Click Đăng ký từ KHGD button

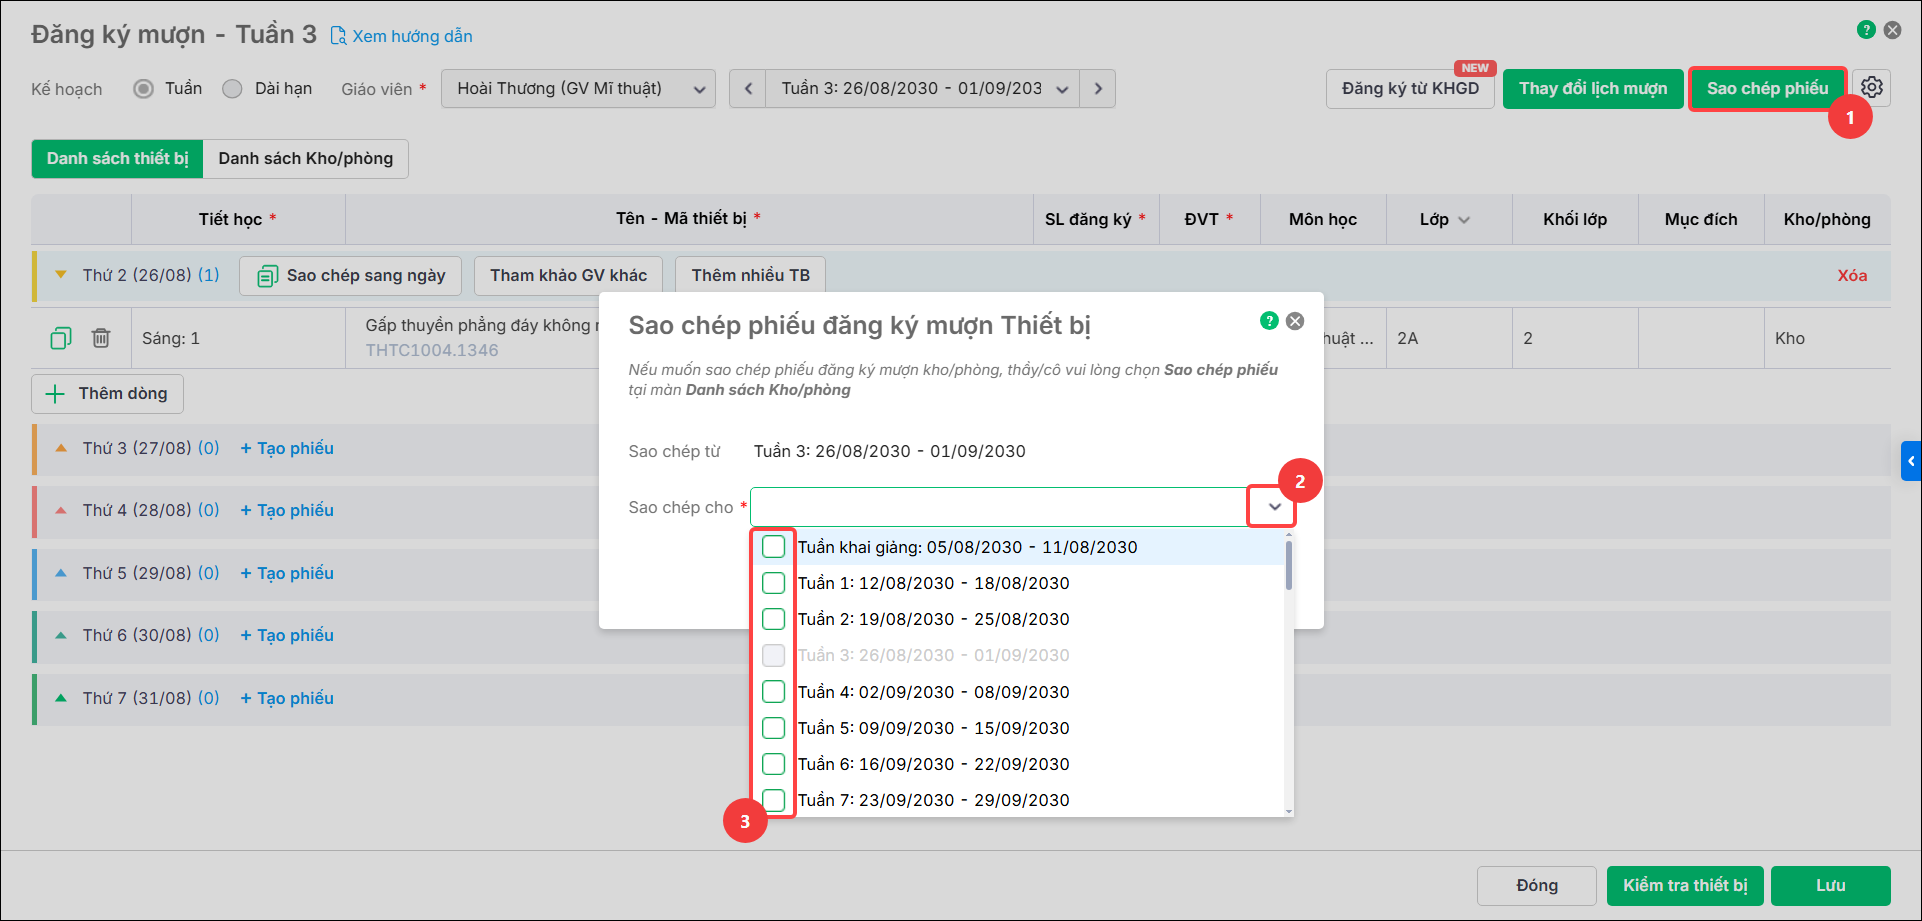point(1410,89)
